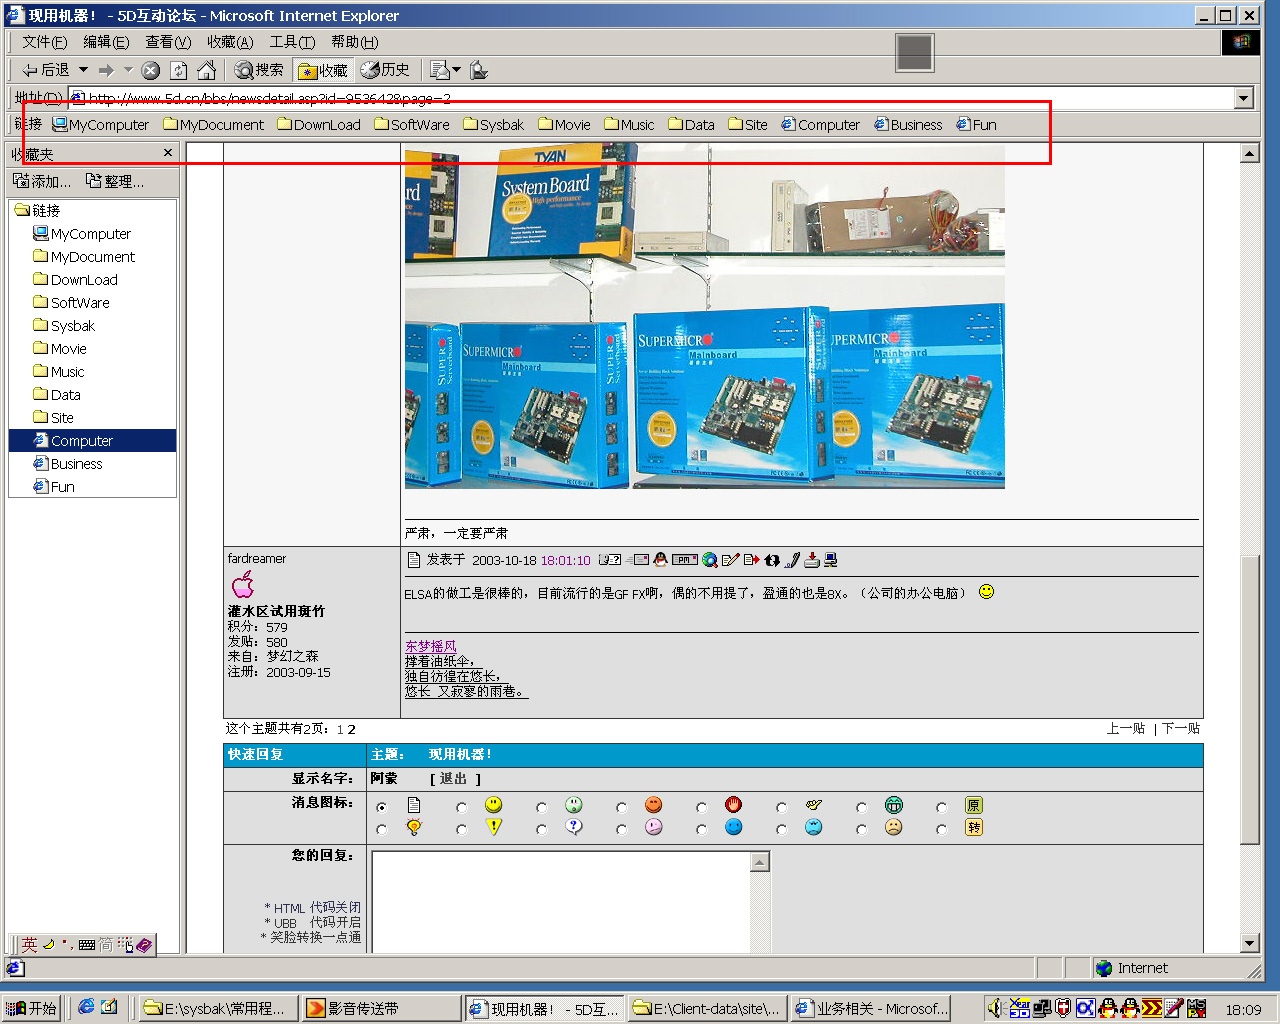Open SoftWare folder in links bar
The width and height of the screenshot is (1280, 1024).
click(412, 125)
